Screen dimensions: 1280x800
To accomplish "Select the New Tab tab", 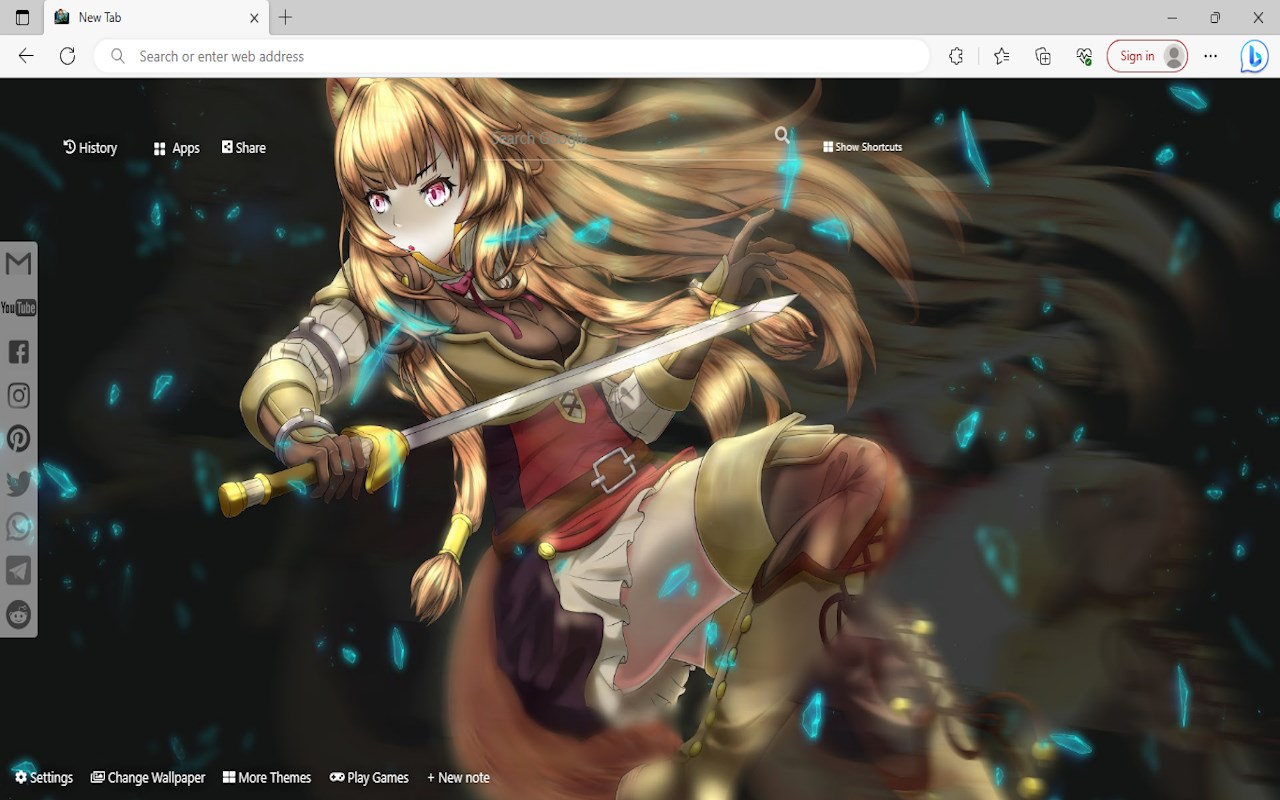I will click(x=157, y=18).
